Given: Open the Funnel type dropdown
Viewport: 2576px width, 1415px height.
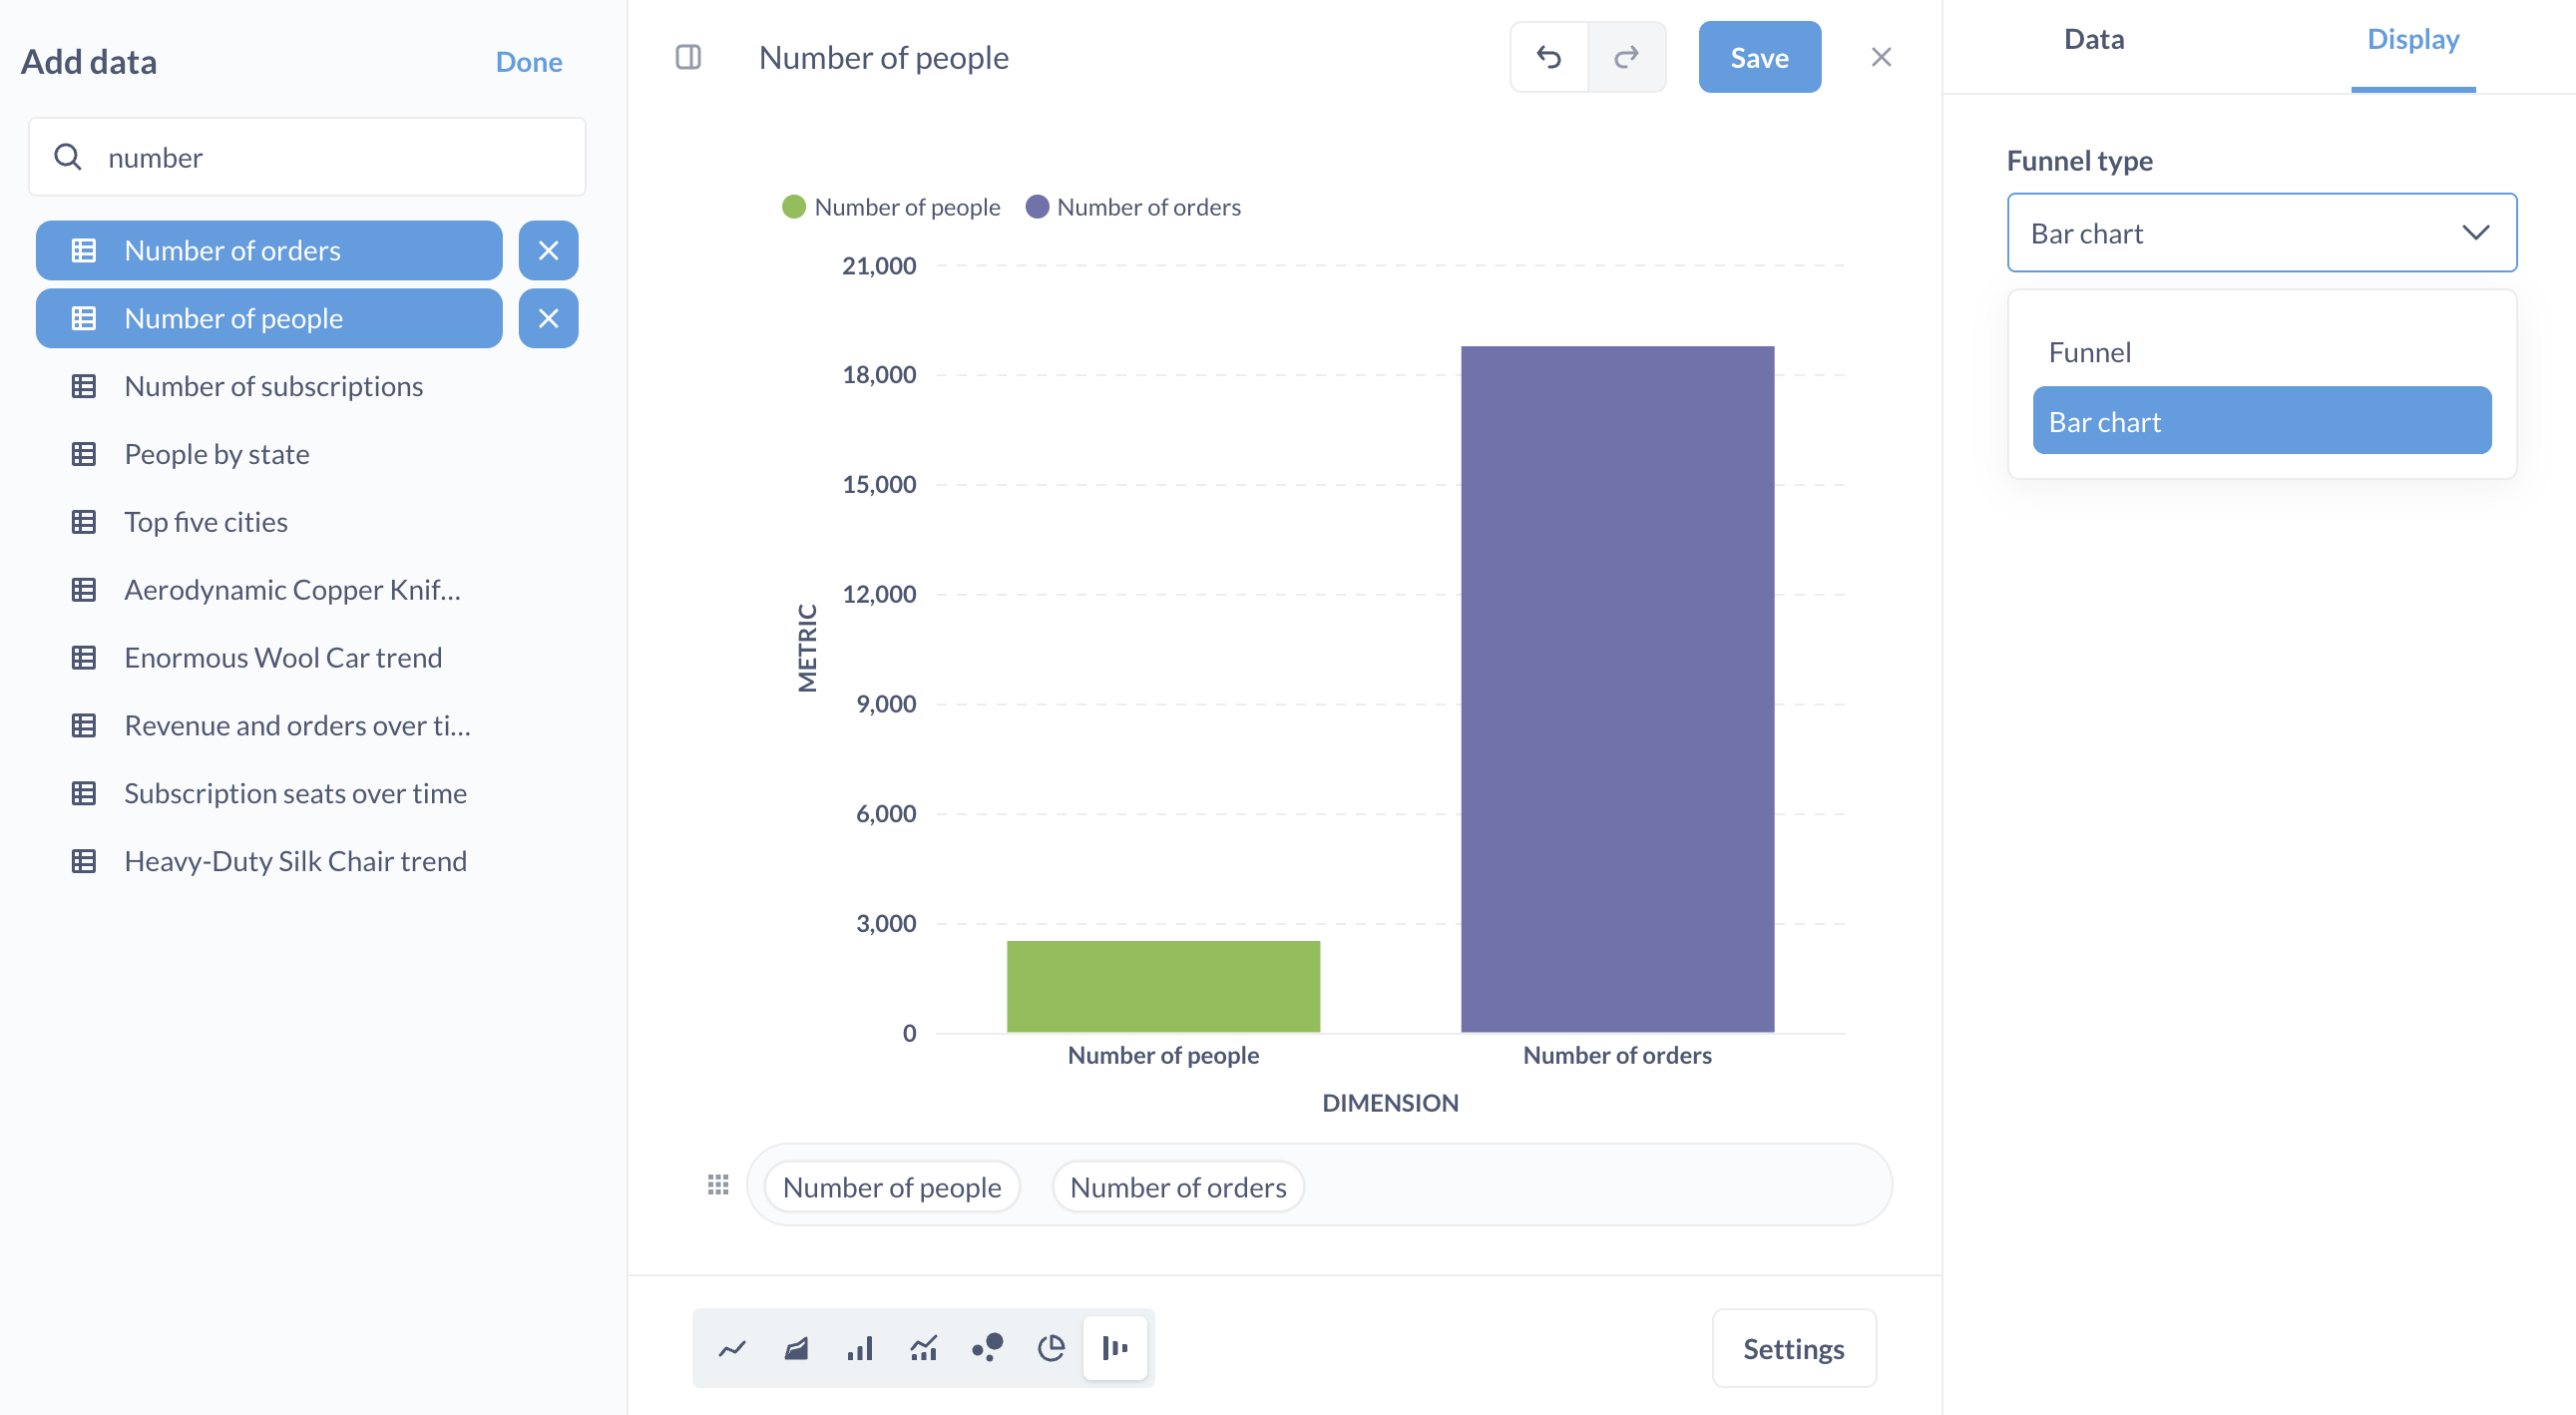Looking at the screenshot, I should click(2262, 232).
